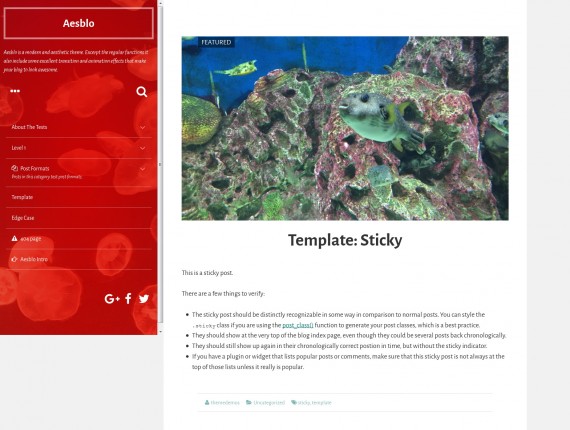Open the Facebook social icon
Image resolution: width=570 pixels, height=430 pixels.
128,298
